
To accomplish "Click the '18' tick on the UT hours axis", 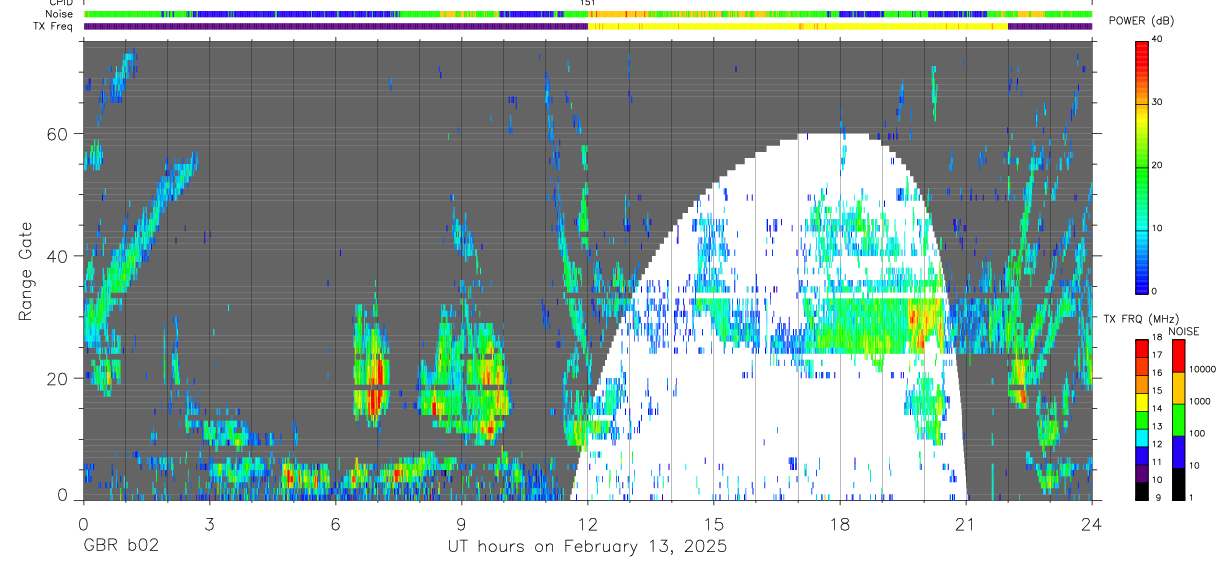I will (x=840, y=524).
